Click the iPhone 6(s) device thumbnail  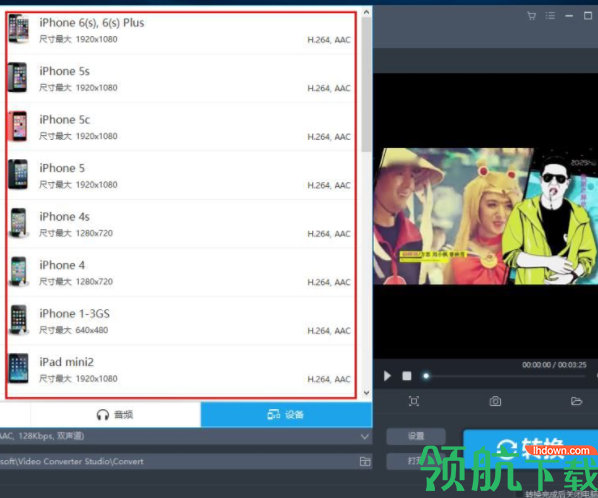pyautogui.click(x=18, y=29)
